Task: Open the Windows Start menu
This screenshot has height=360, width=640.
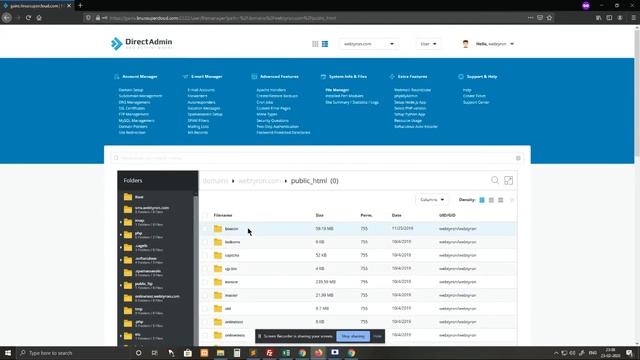Action: pos(8,353)
